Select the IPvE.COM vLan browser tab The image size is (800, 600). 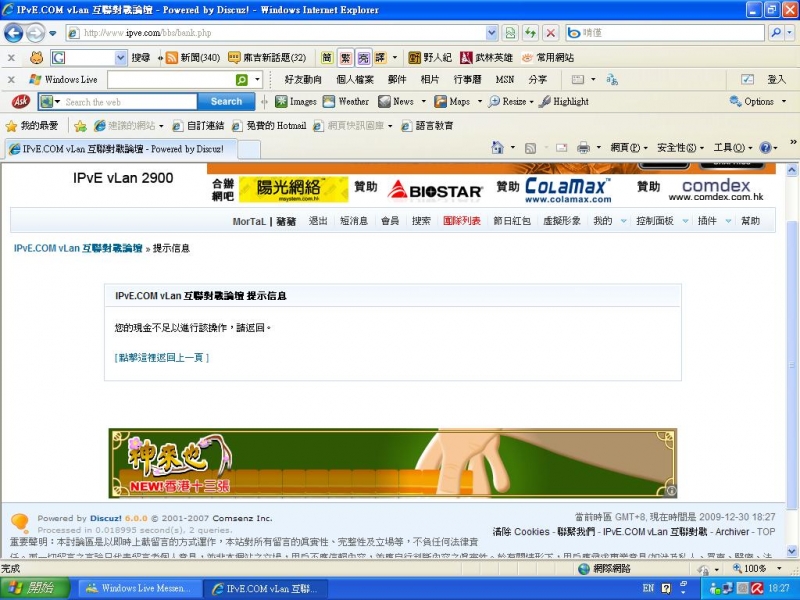[x=121, y=149]
